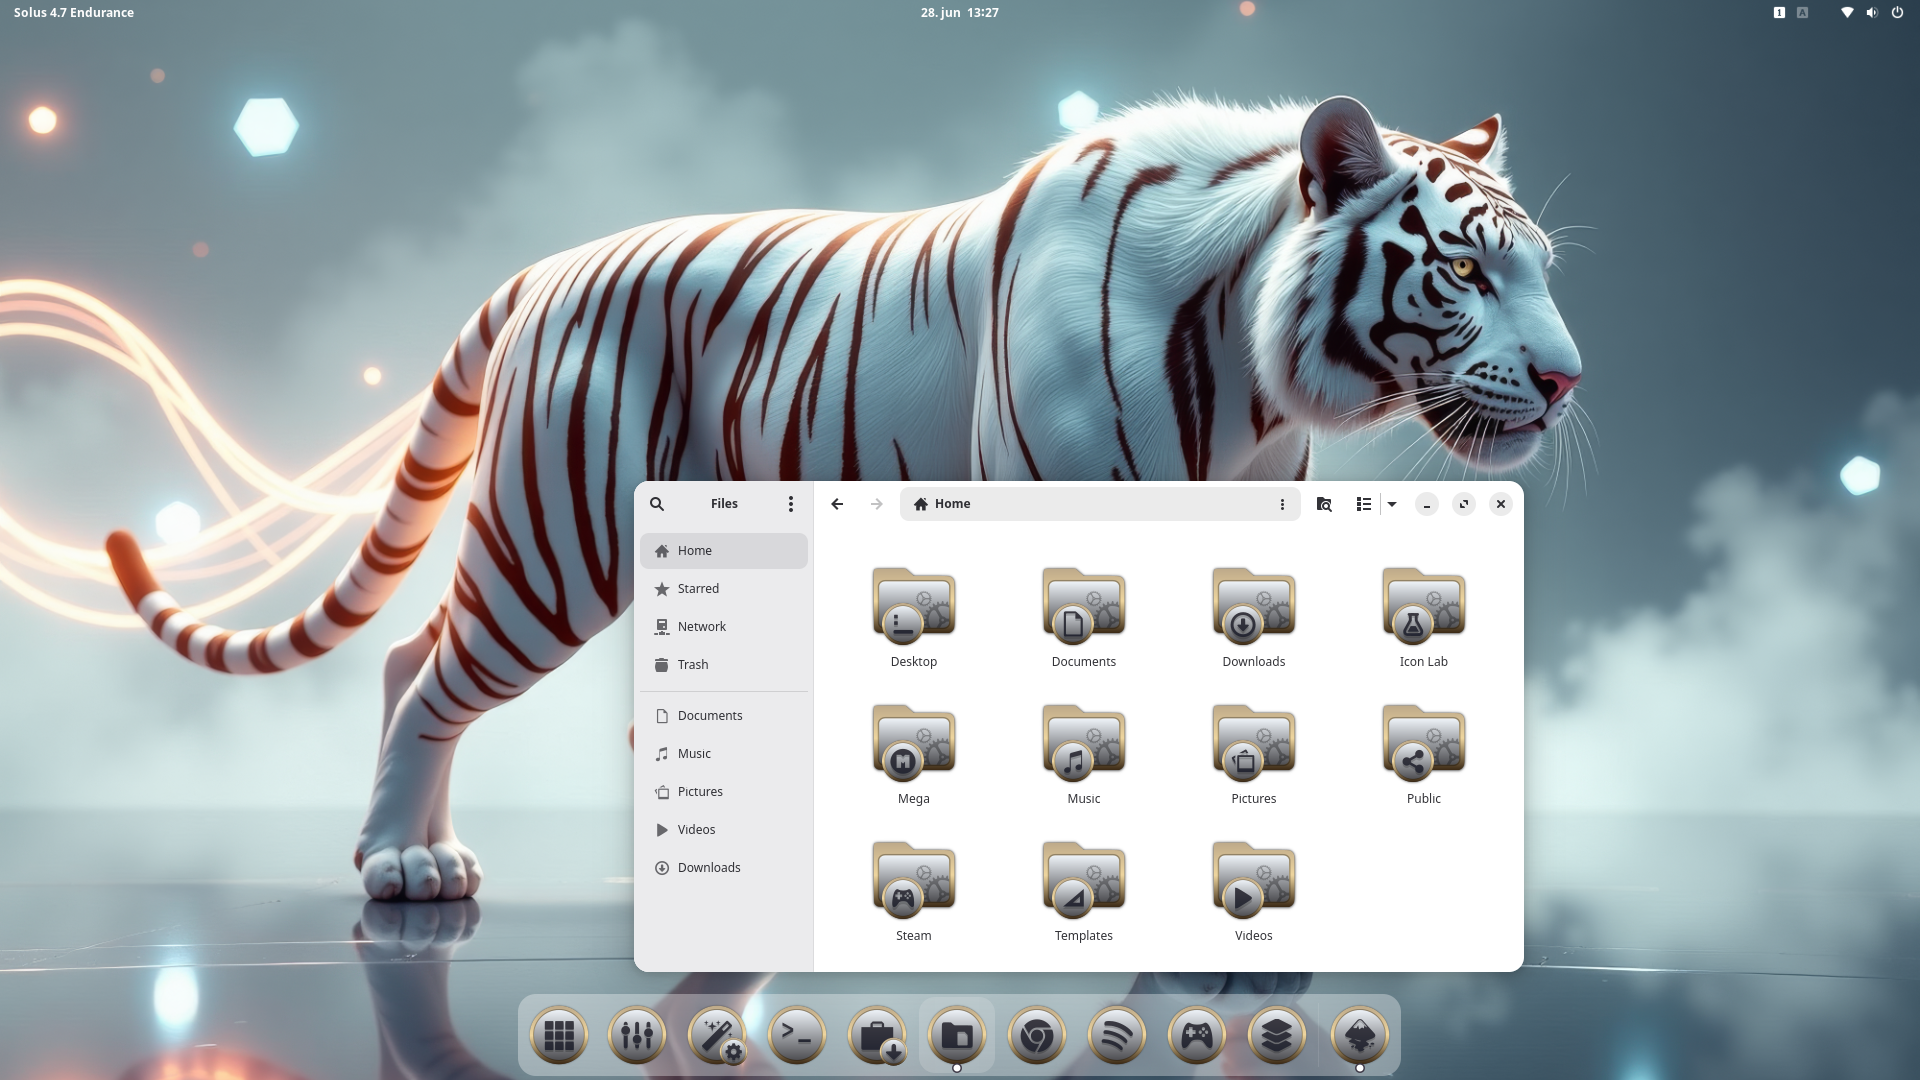Select the Documents folder in the grid
This screenshot has height=1080, width=1920.
pyautogui.click(x=1084, y=606)
